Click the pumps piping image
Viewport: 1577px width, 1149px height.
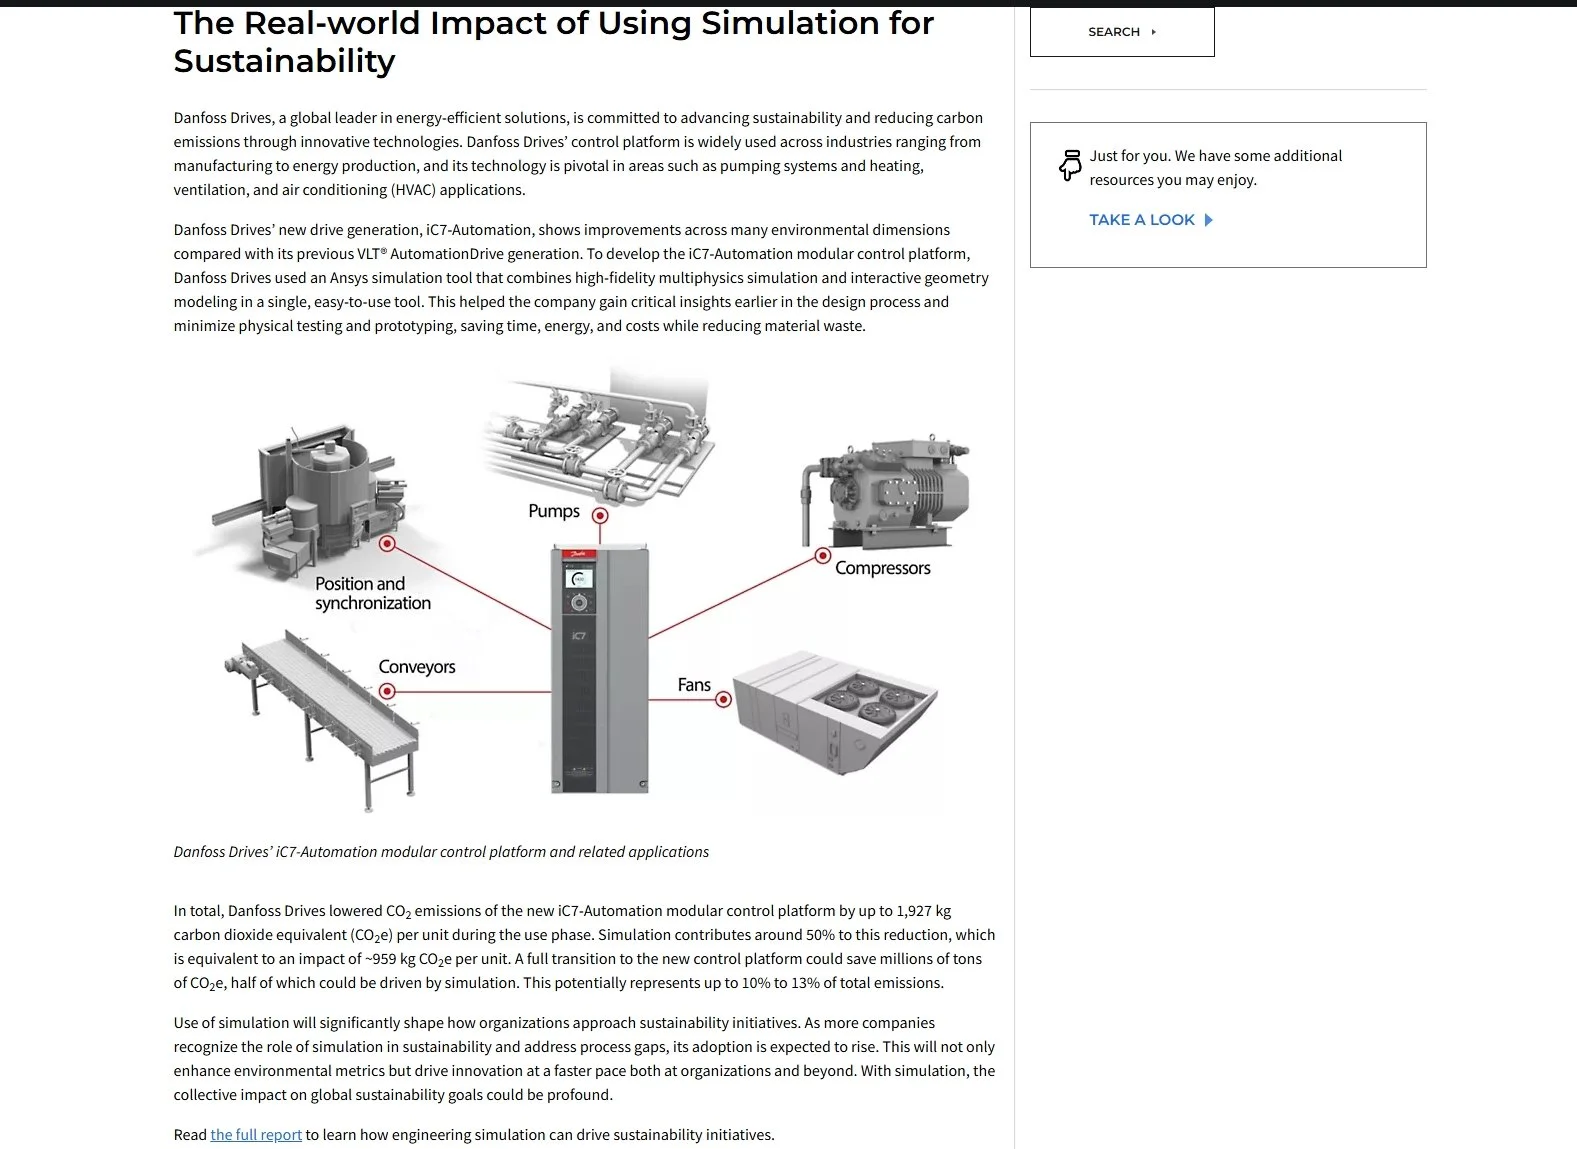pyautogui.click(x=600, y=435)
